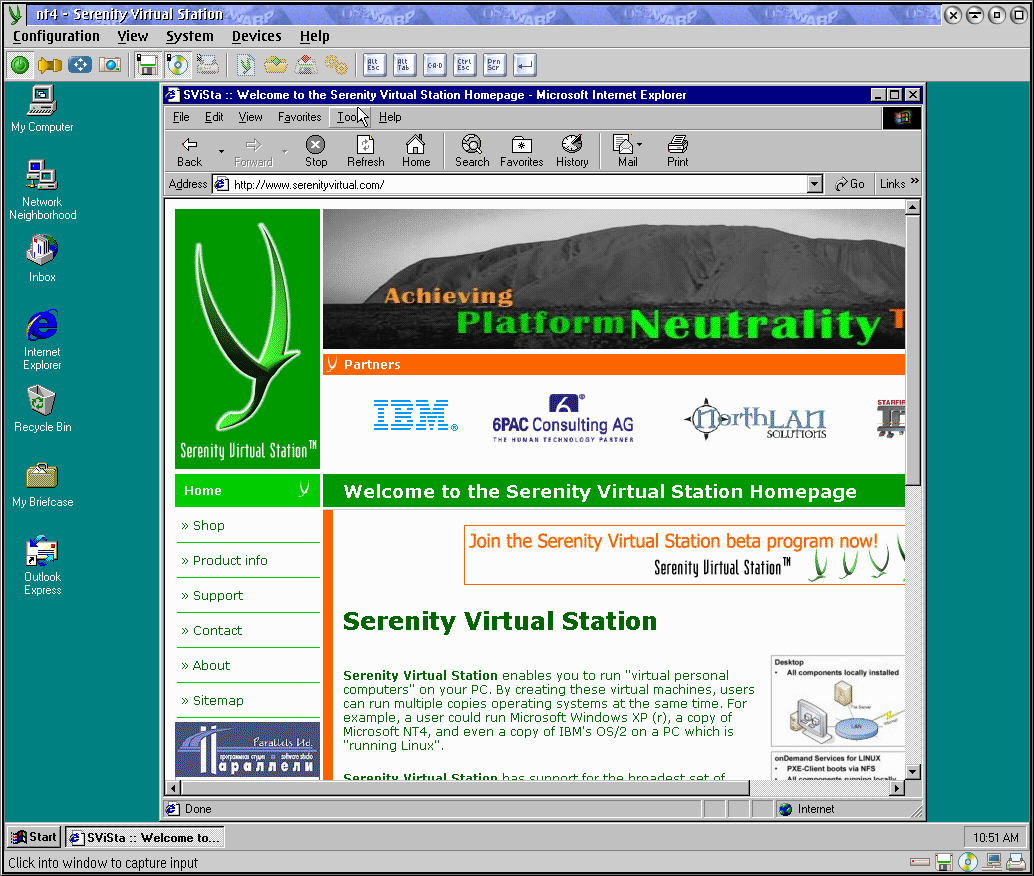Expand the Links toolbar chevron
This screenshot has height=876, width=1034.
tap(915, 181)
